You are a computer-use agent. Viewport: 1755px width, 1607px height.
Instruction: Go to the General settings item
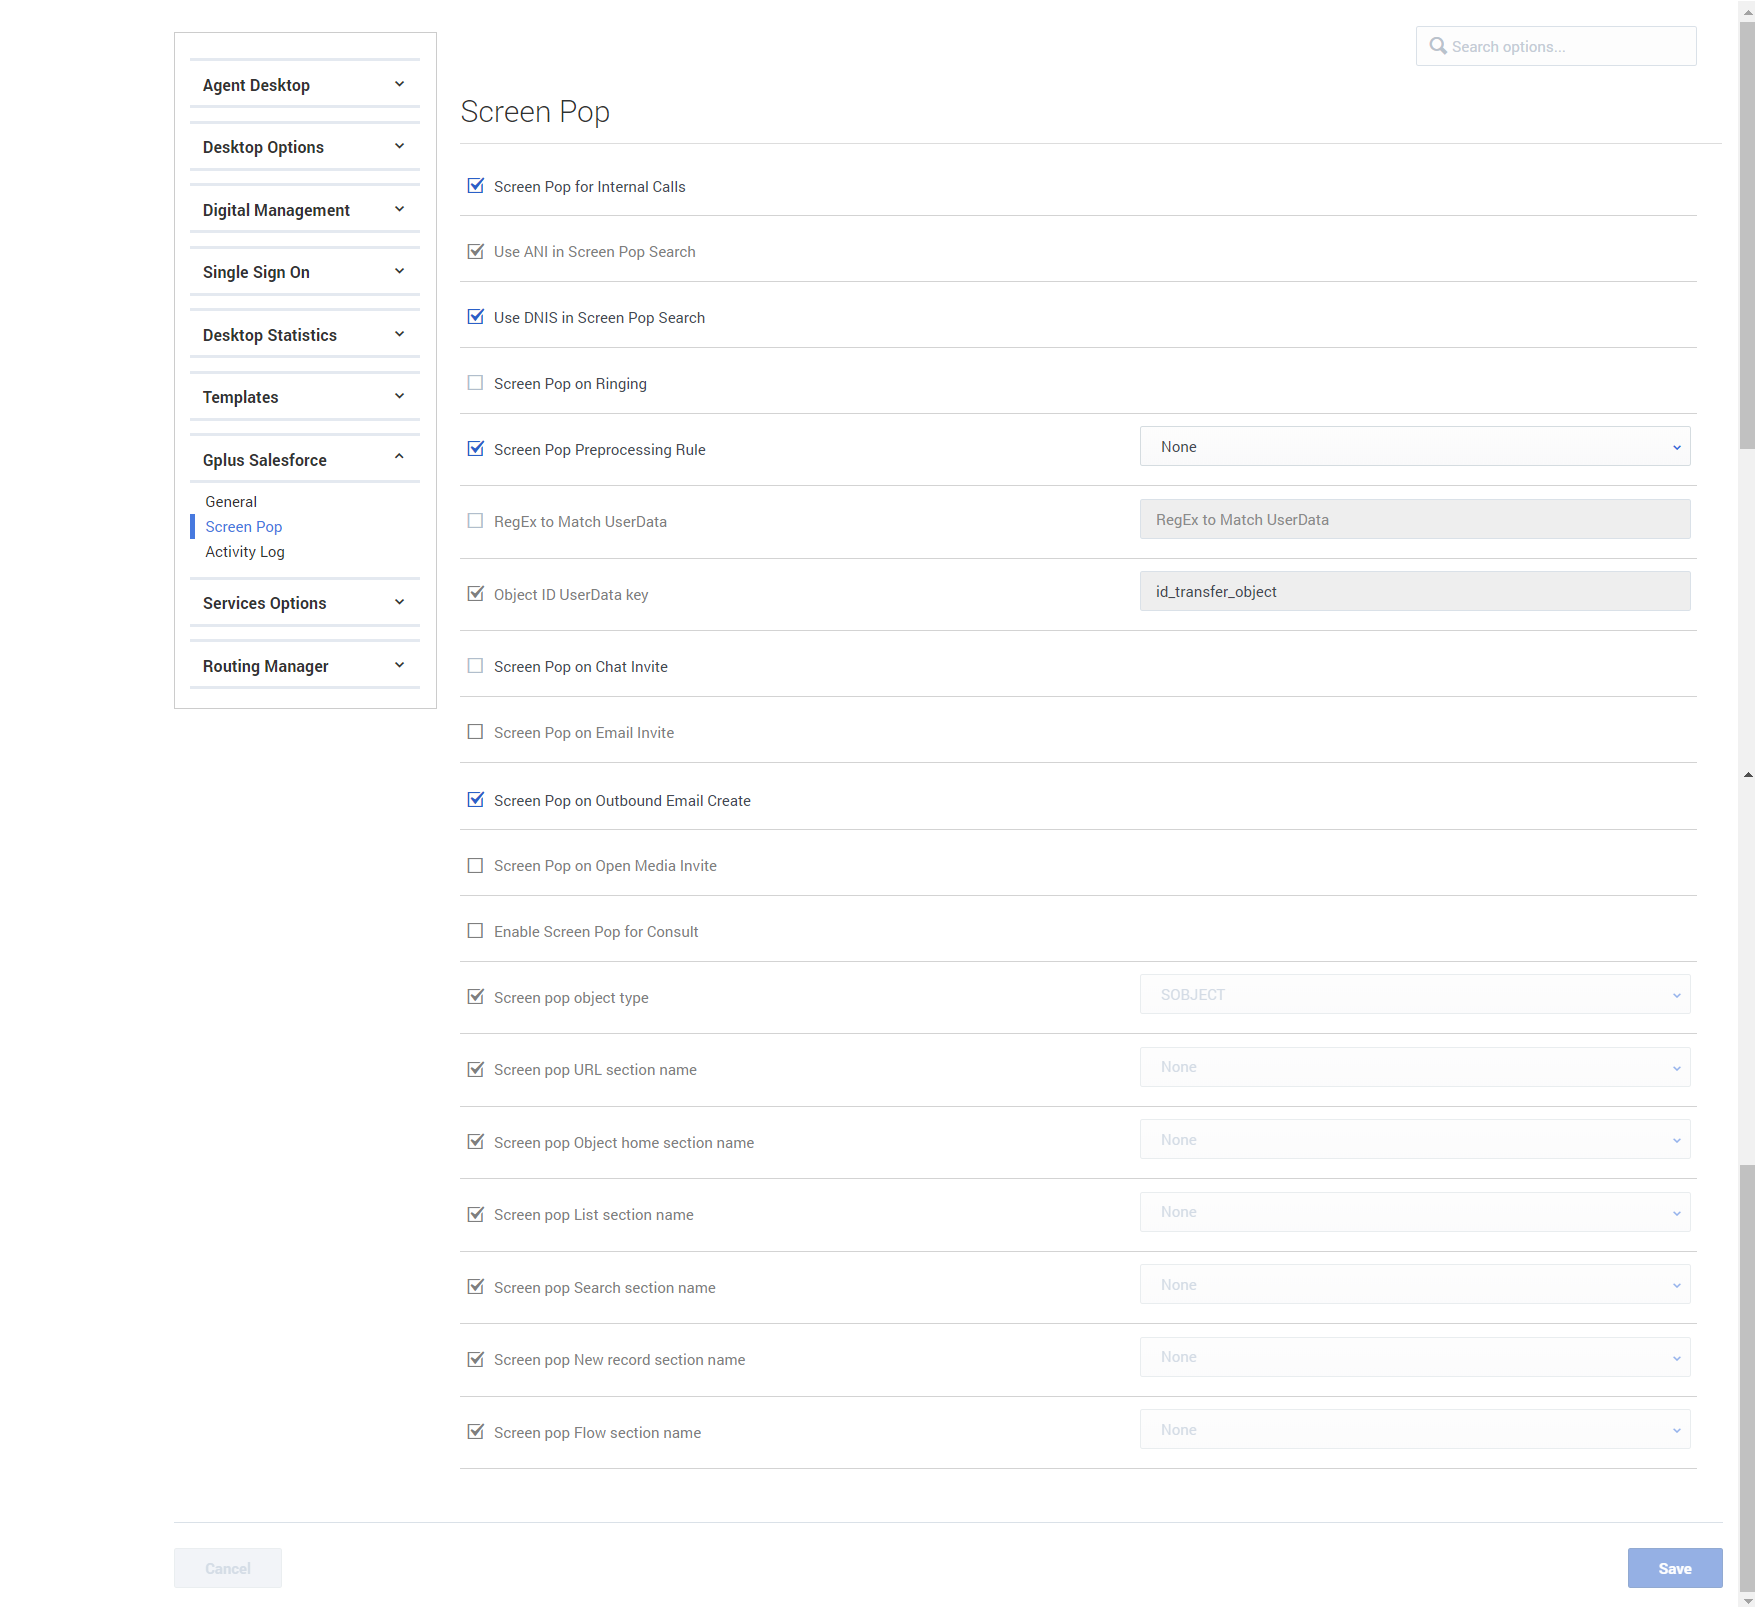[231, 502]
